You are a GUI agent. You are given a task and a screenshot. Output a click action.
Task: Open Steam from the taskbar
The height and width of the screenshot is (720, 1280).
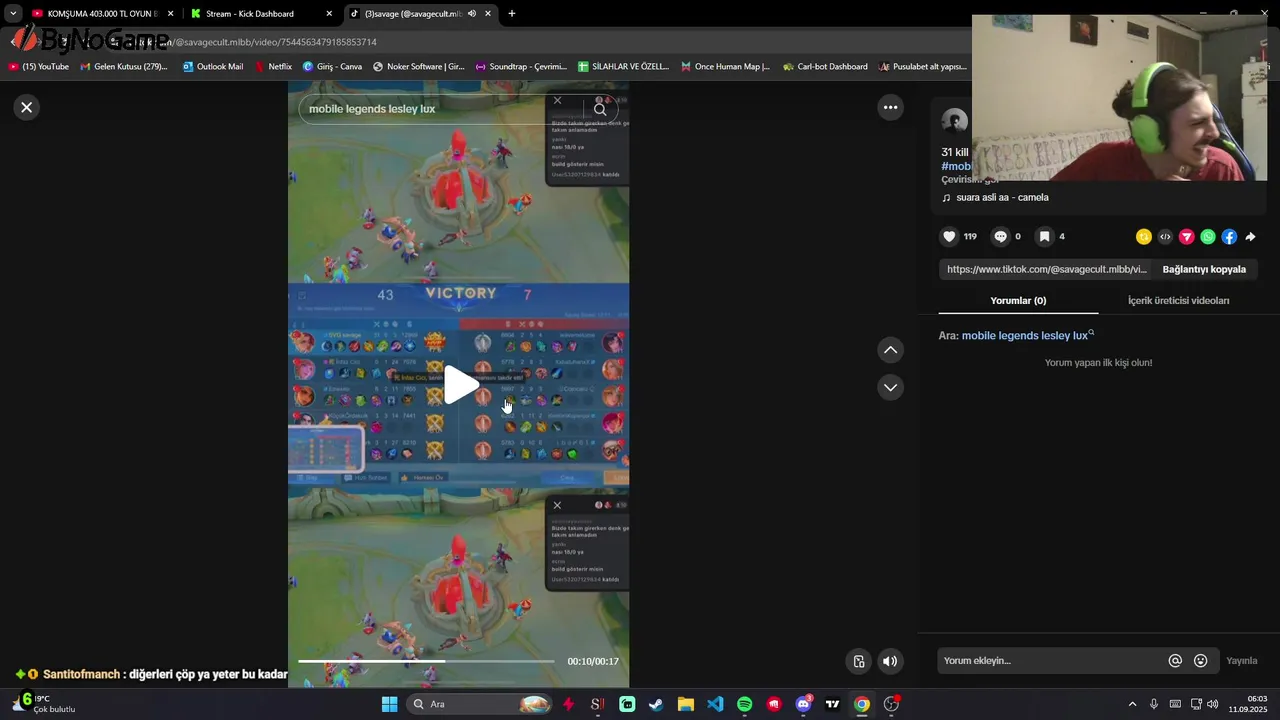click(656, 704)
